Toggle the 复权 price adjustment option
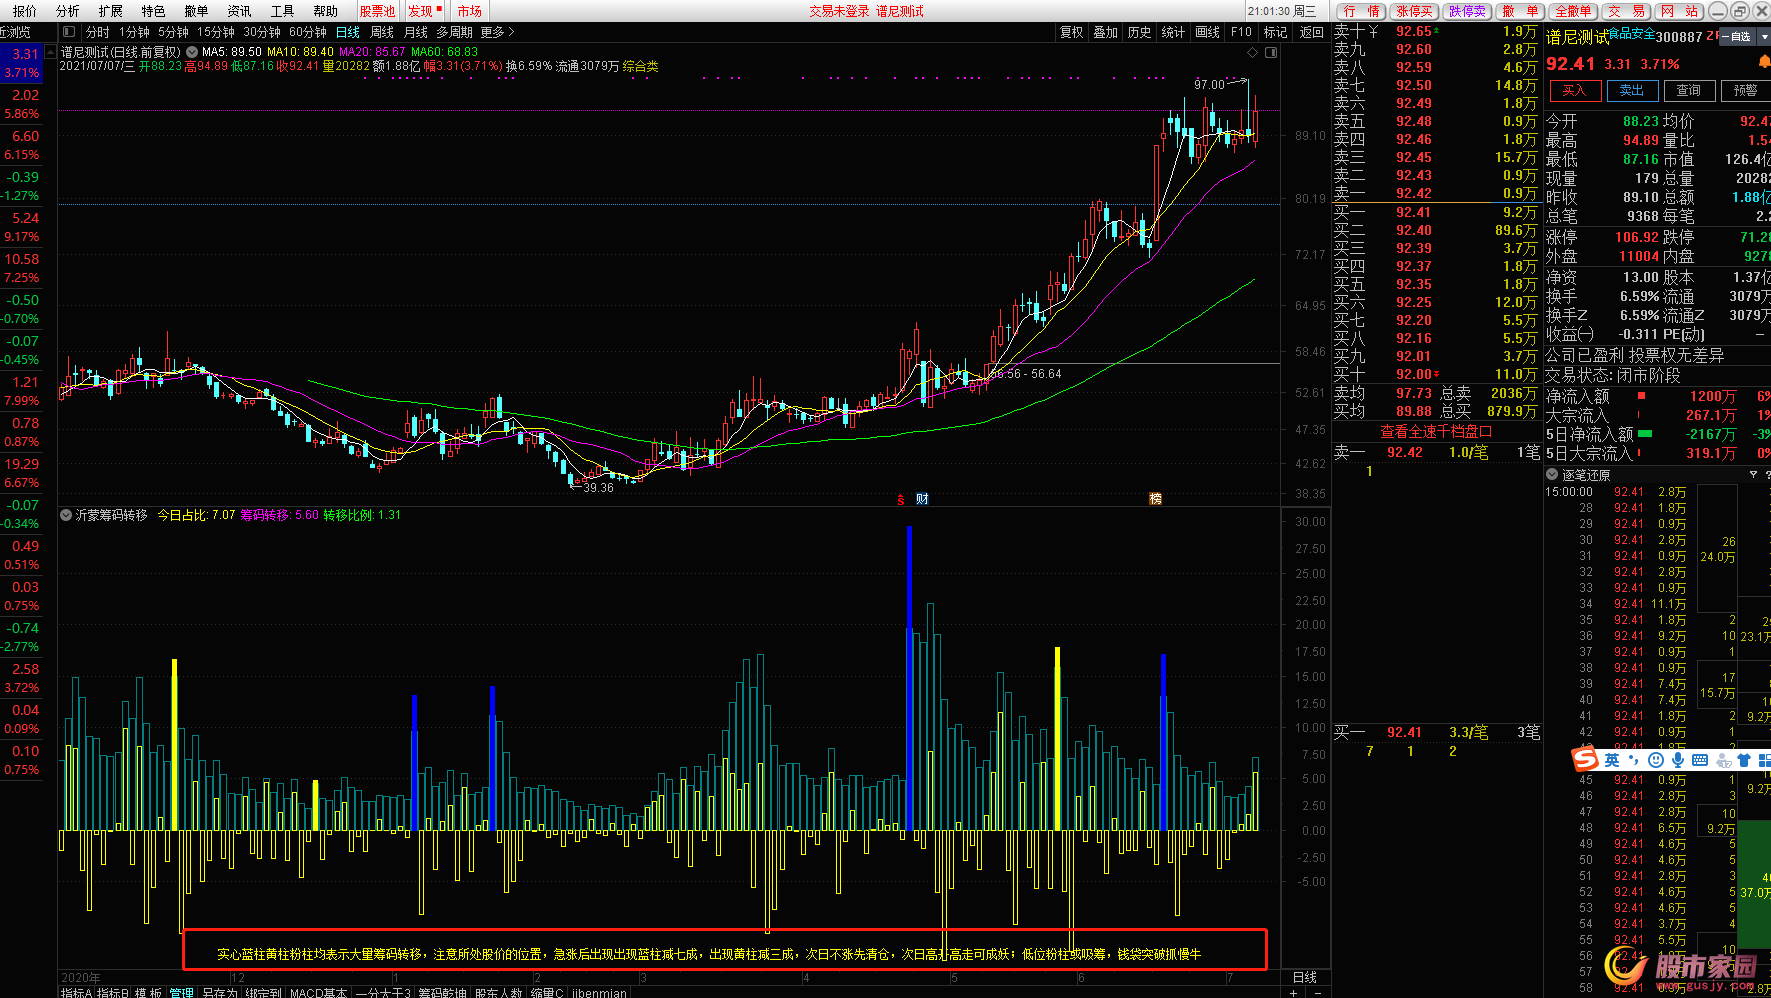 coord(1071,32)
